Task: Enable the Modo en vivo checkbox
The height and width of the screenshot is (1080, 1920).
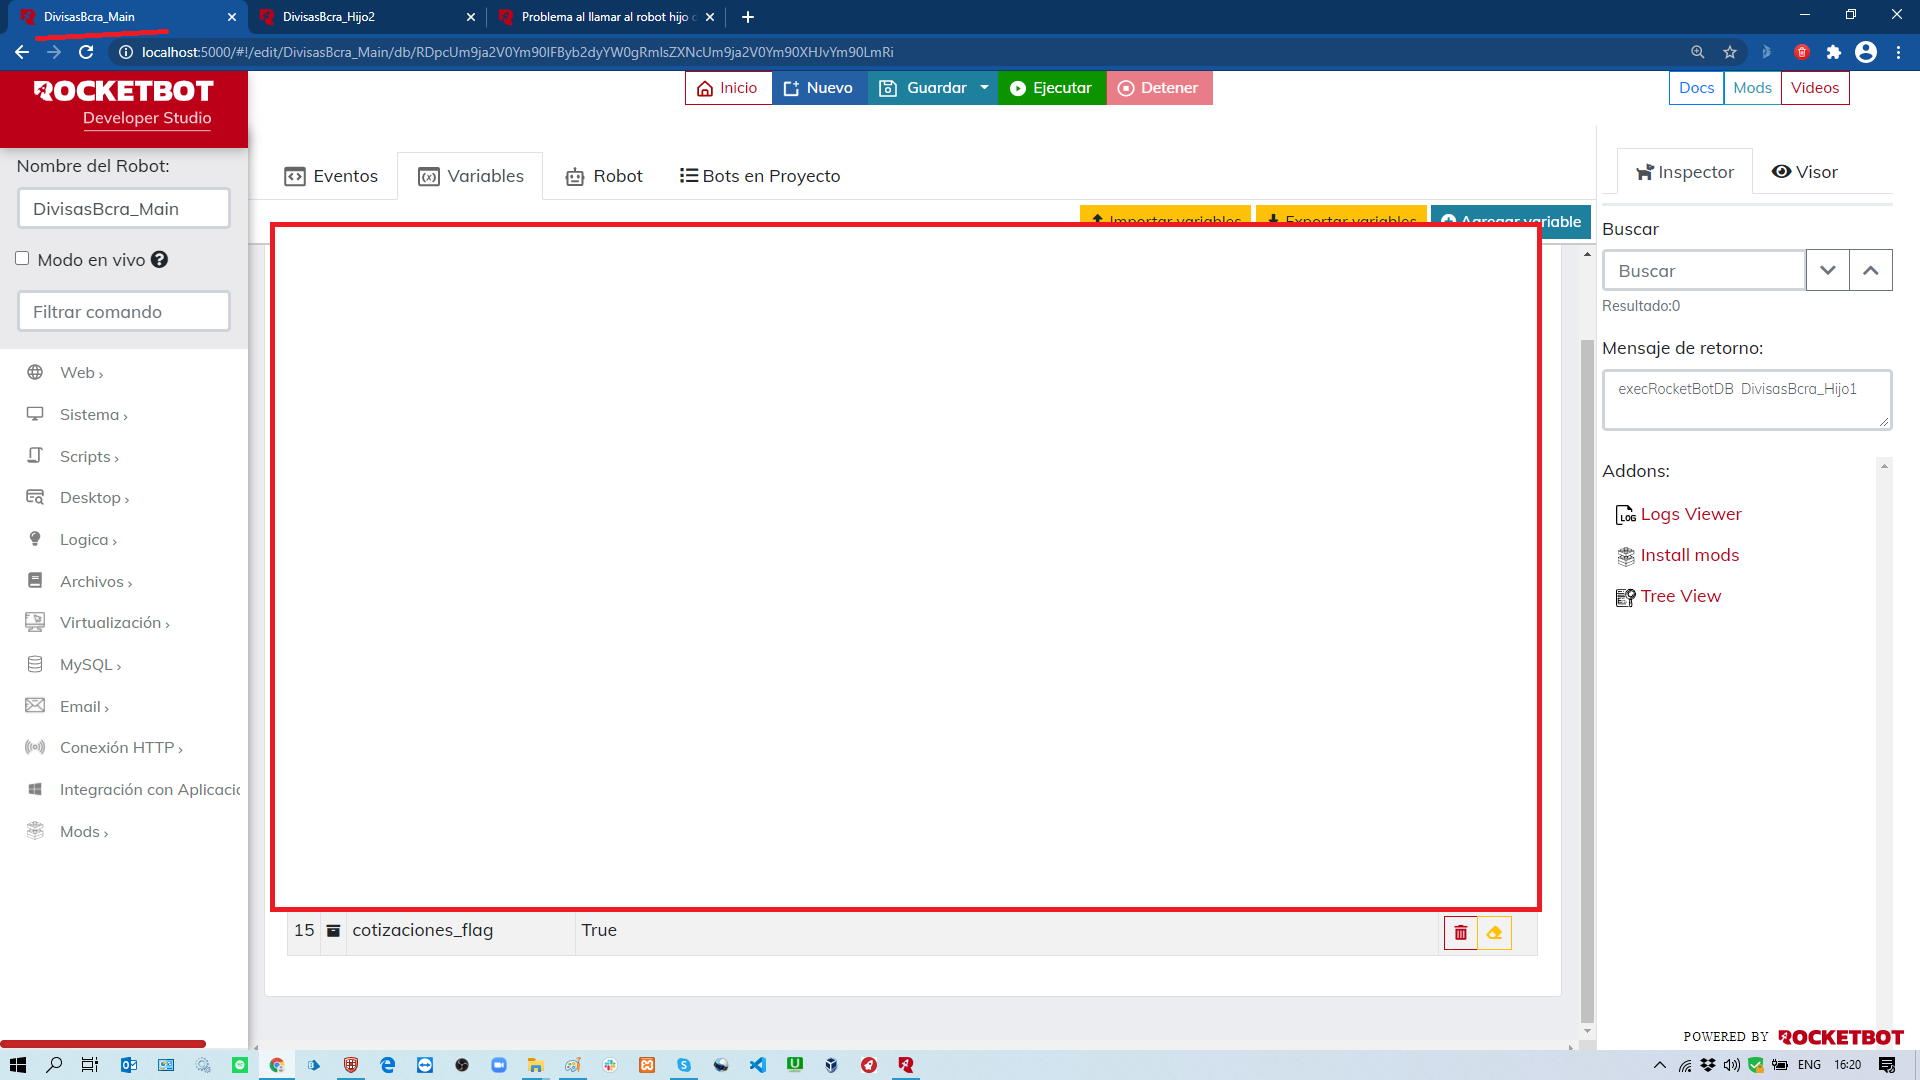Action: pos(22,259)
